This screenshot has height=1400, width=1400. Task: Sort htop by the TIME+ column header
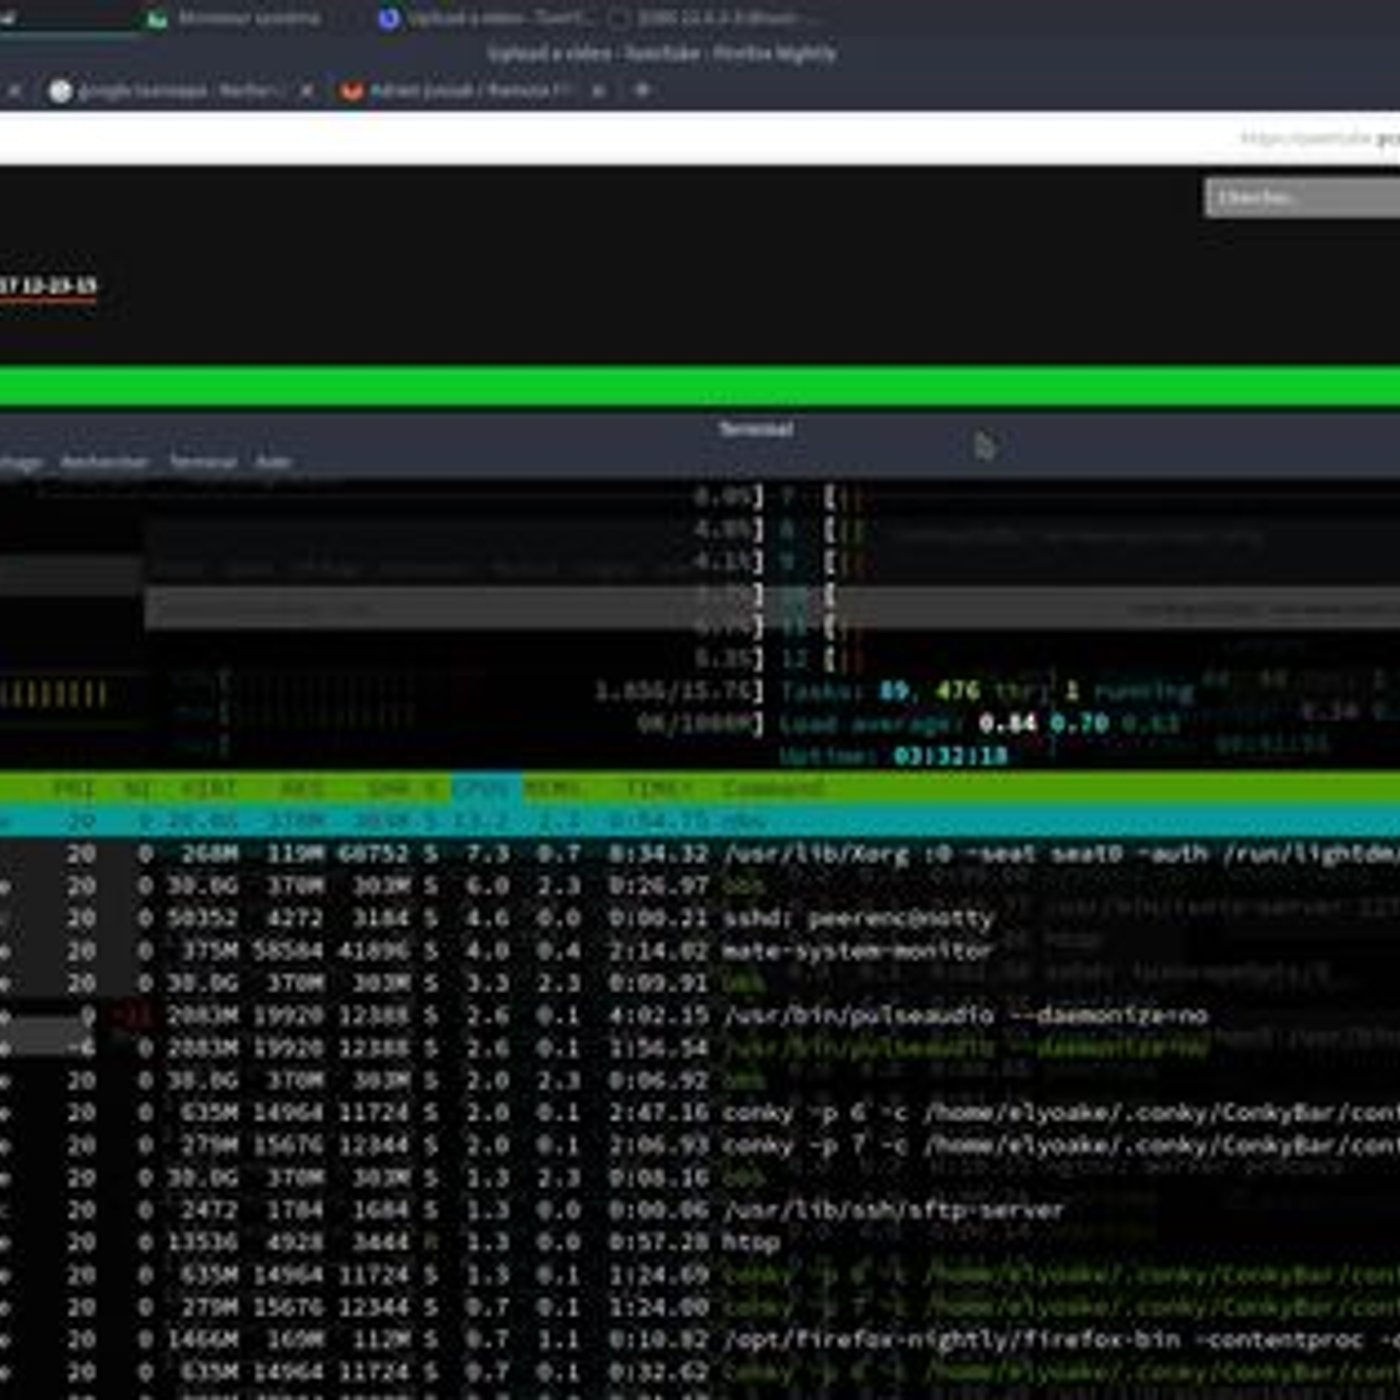pyautogui.click(x=659, y=788)
